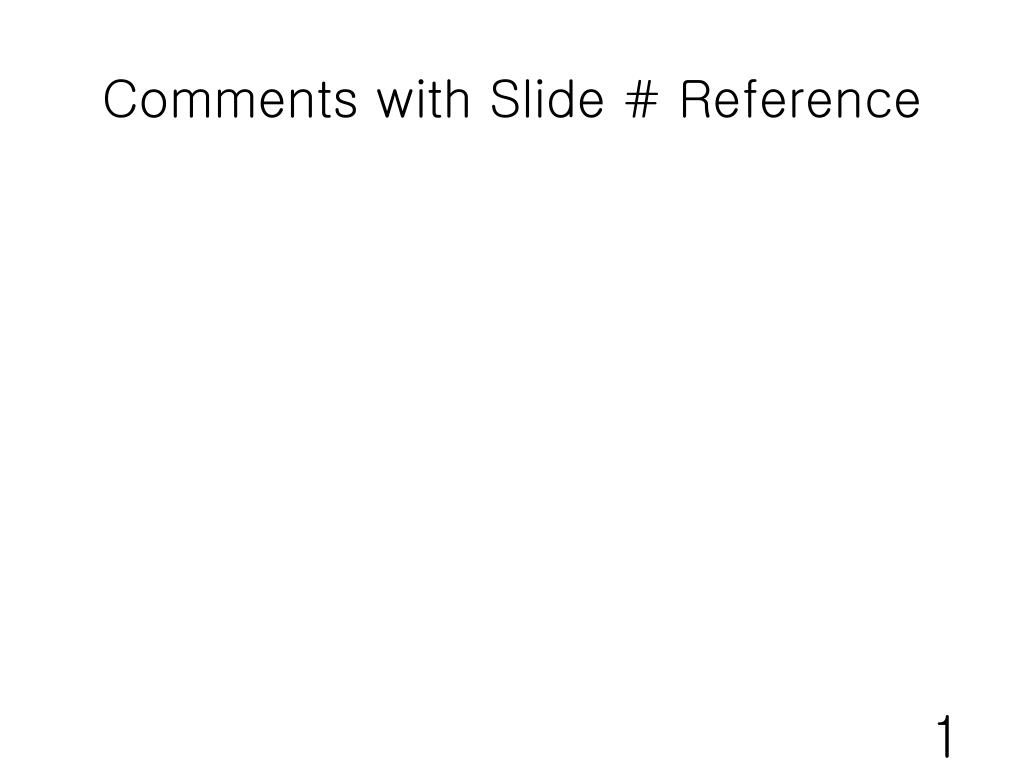Click the letter "s" ending Comments
Screen dimensions: 1024x768
(347, 104)
